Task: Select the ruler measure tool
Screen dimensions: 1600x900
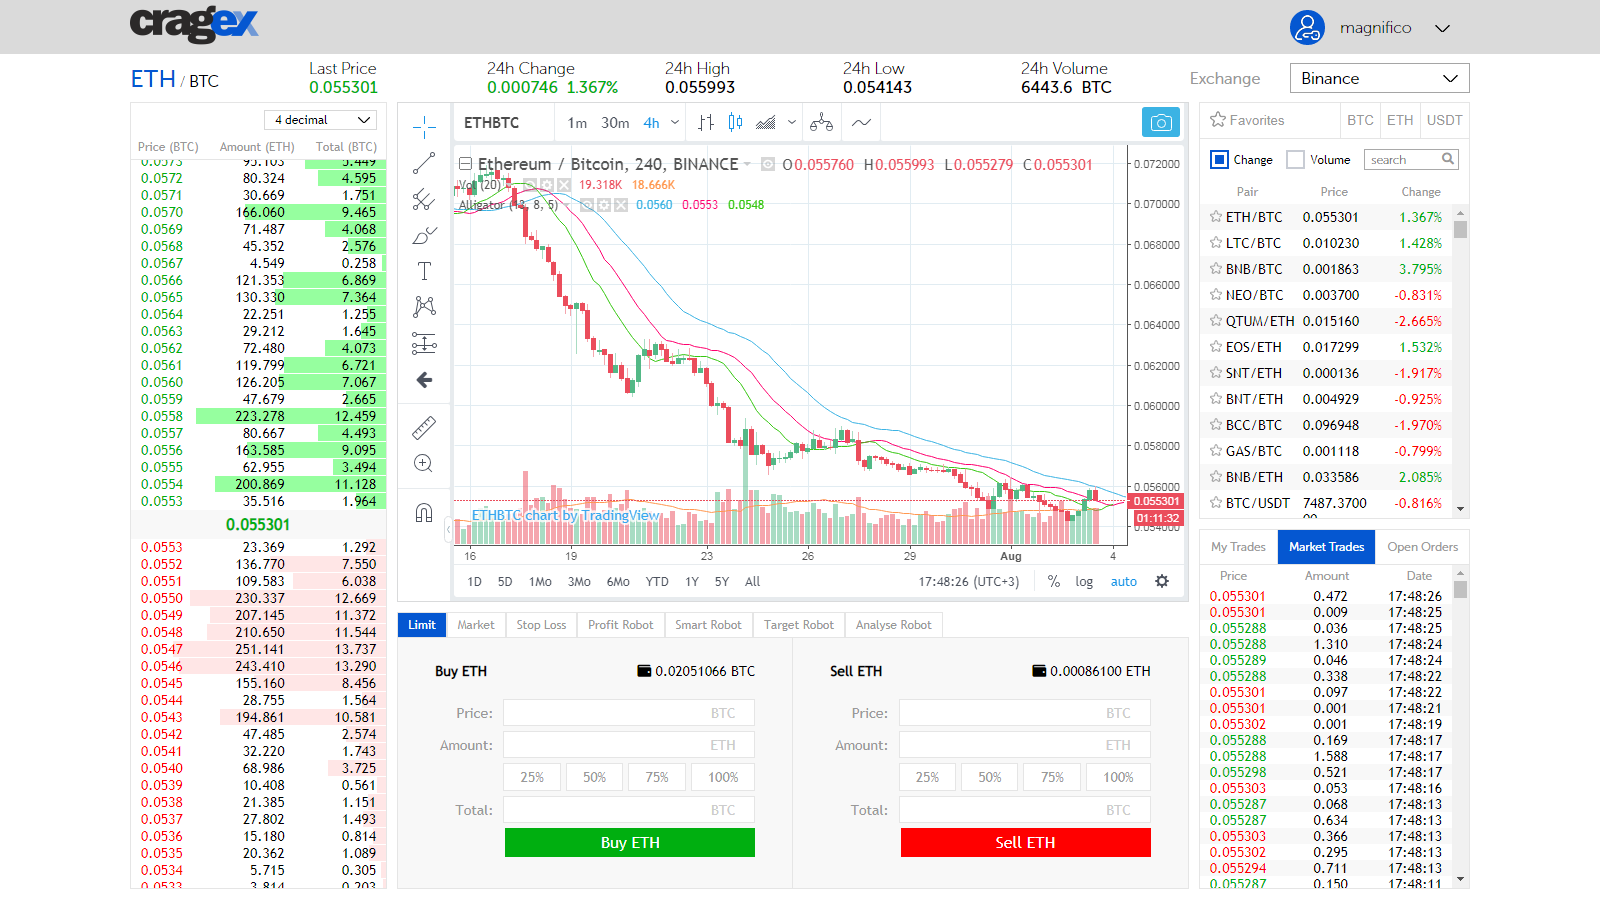Action: click(424, 428)
